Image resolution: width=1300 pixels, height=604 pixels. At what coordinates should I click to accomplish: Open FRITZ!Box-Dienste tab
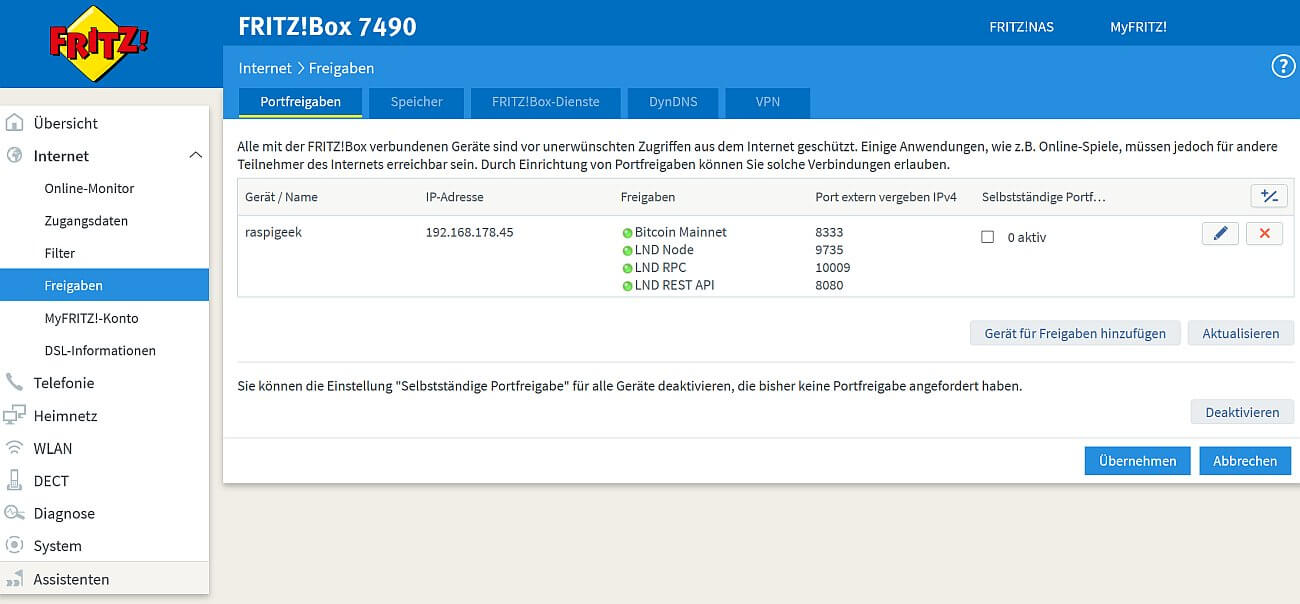pos(546,102)
